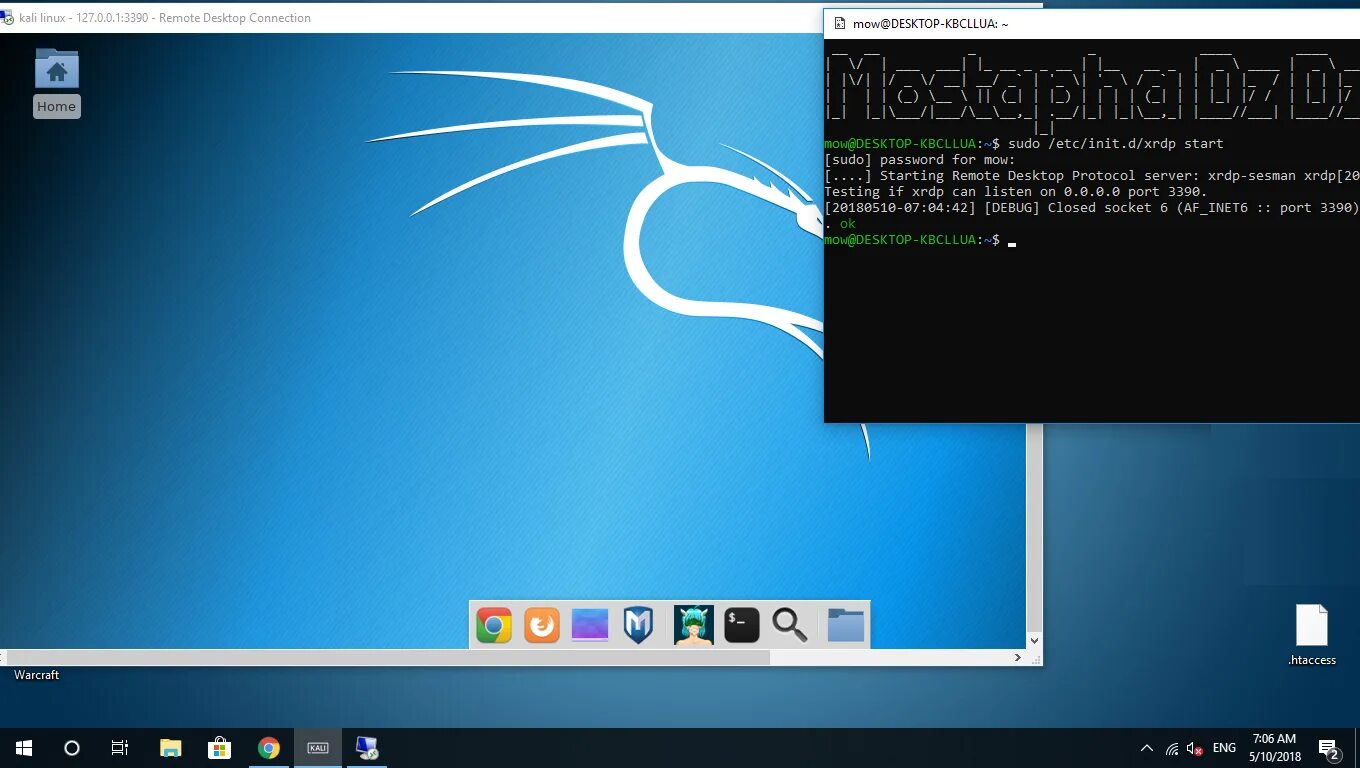
Task: Click 'kali linux - 127.0.0.1:3390' window title
Action: 165,18
